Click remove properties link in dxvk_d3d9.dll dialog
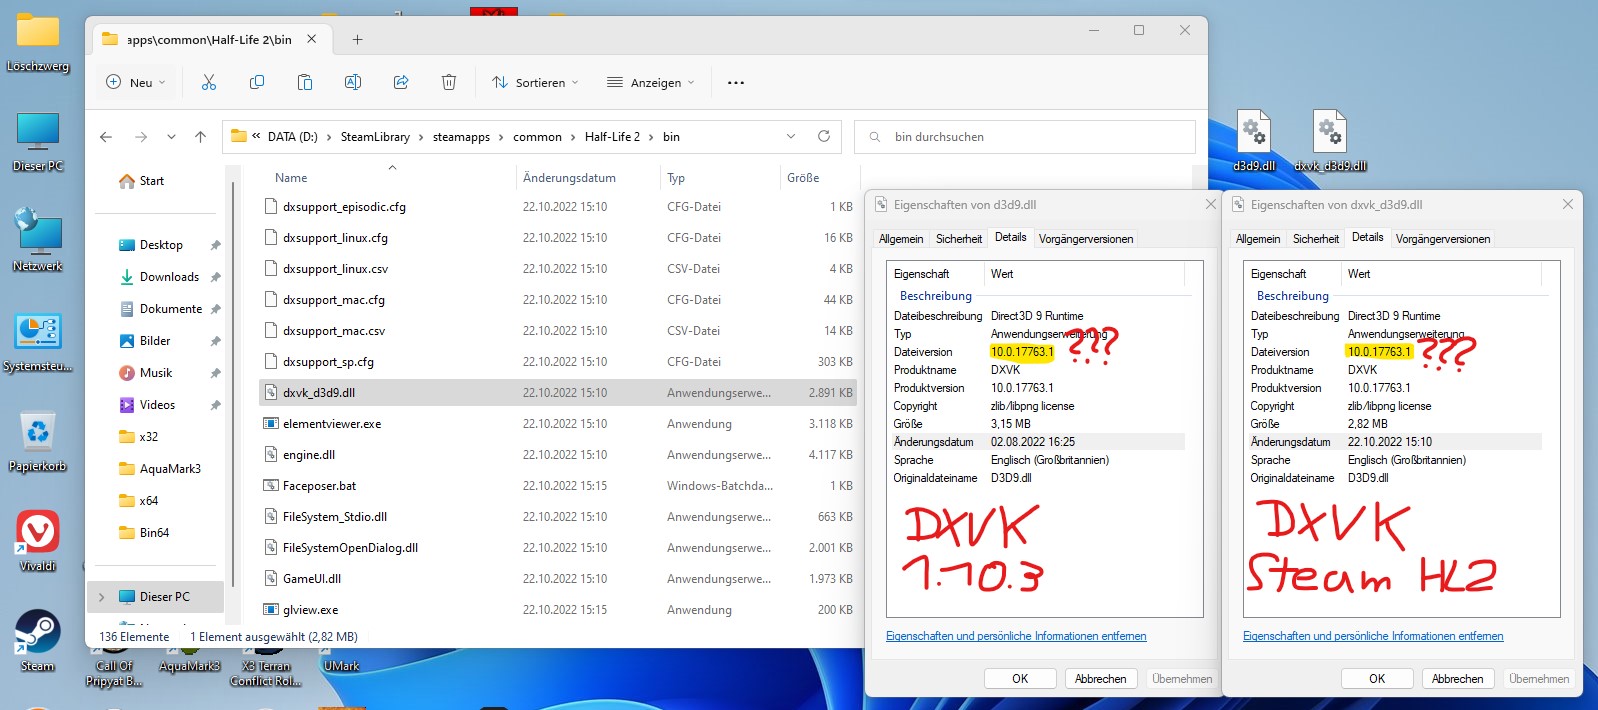The height and width of the screenshot is (710, 1598). pos(1373,636)
